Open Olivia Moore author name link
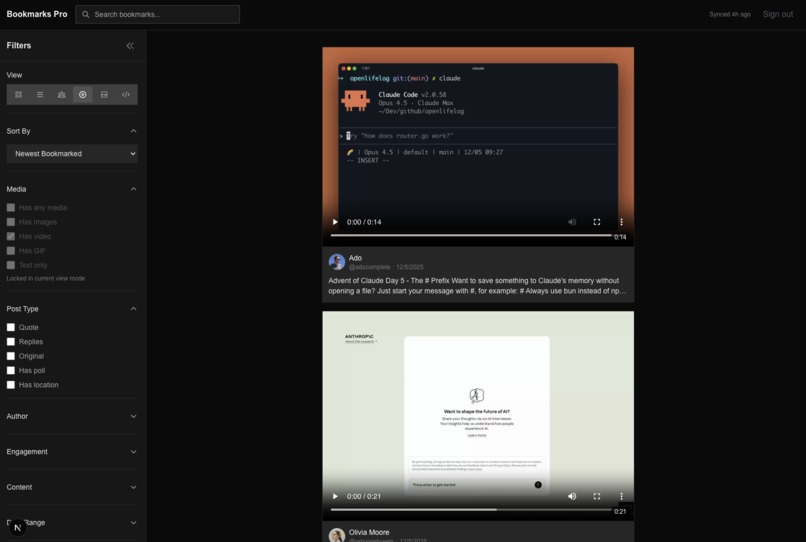 click(369, 533)
